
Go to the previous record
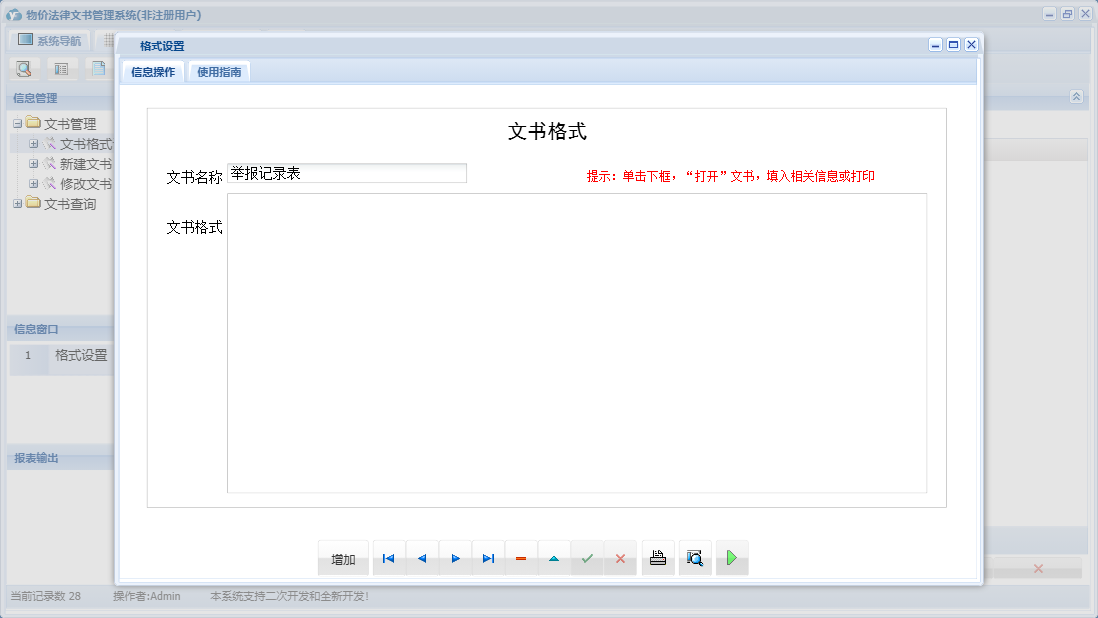(421, 558)
